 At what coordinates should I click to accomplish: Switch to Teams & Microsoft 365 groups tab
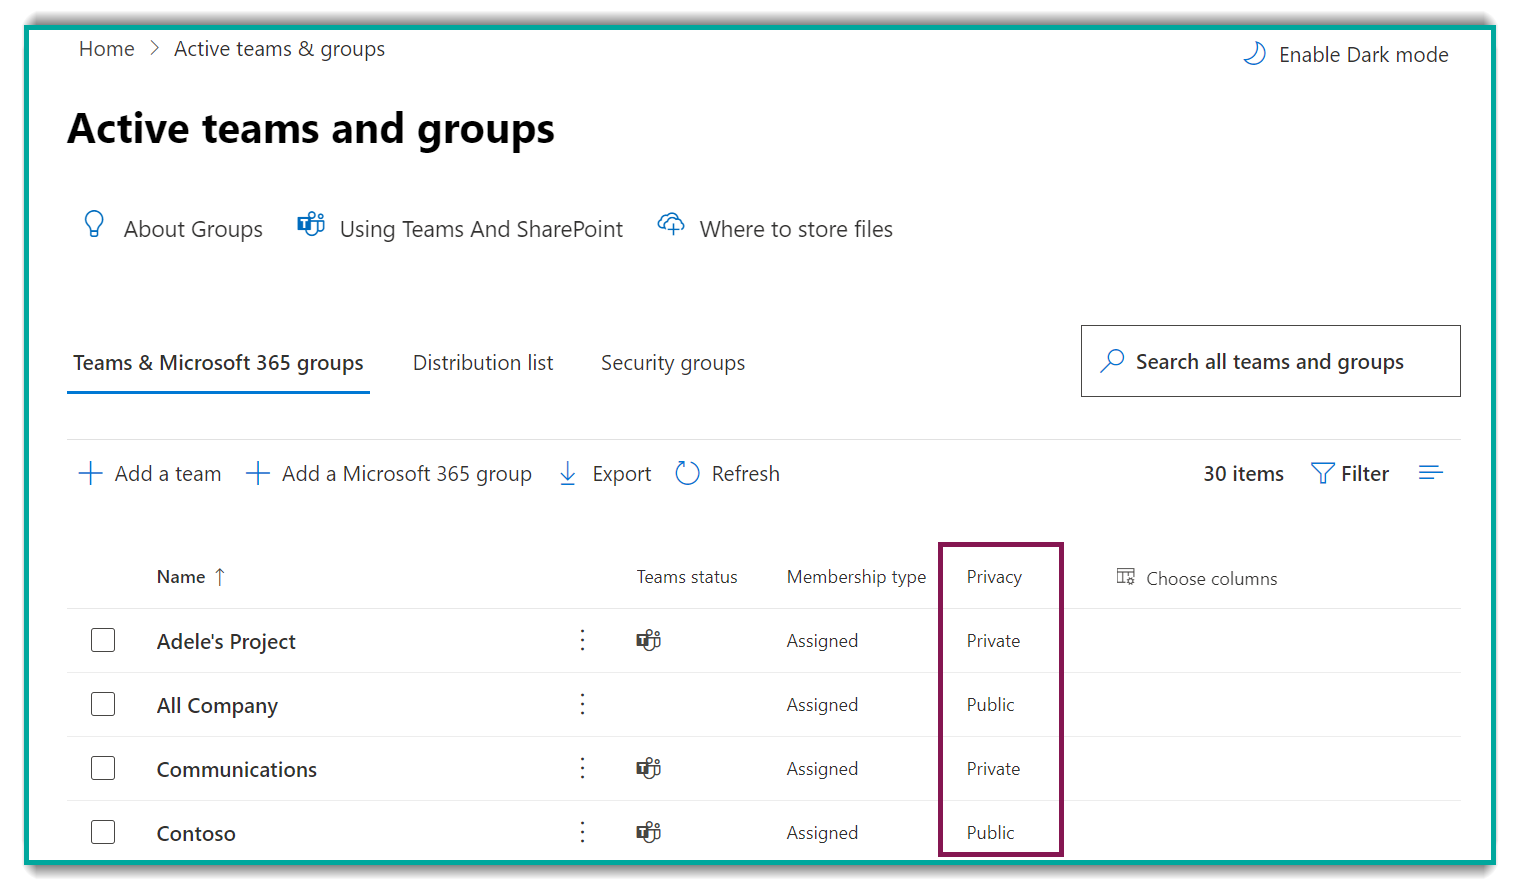(218, 363)
